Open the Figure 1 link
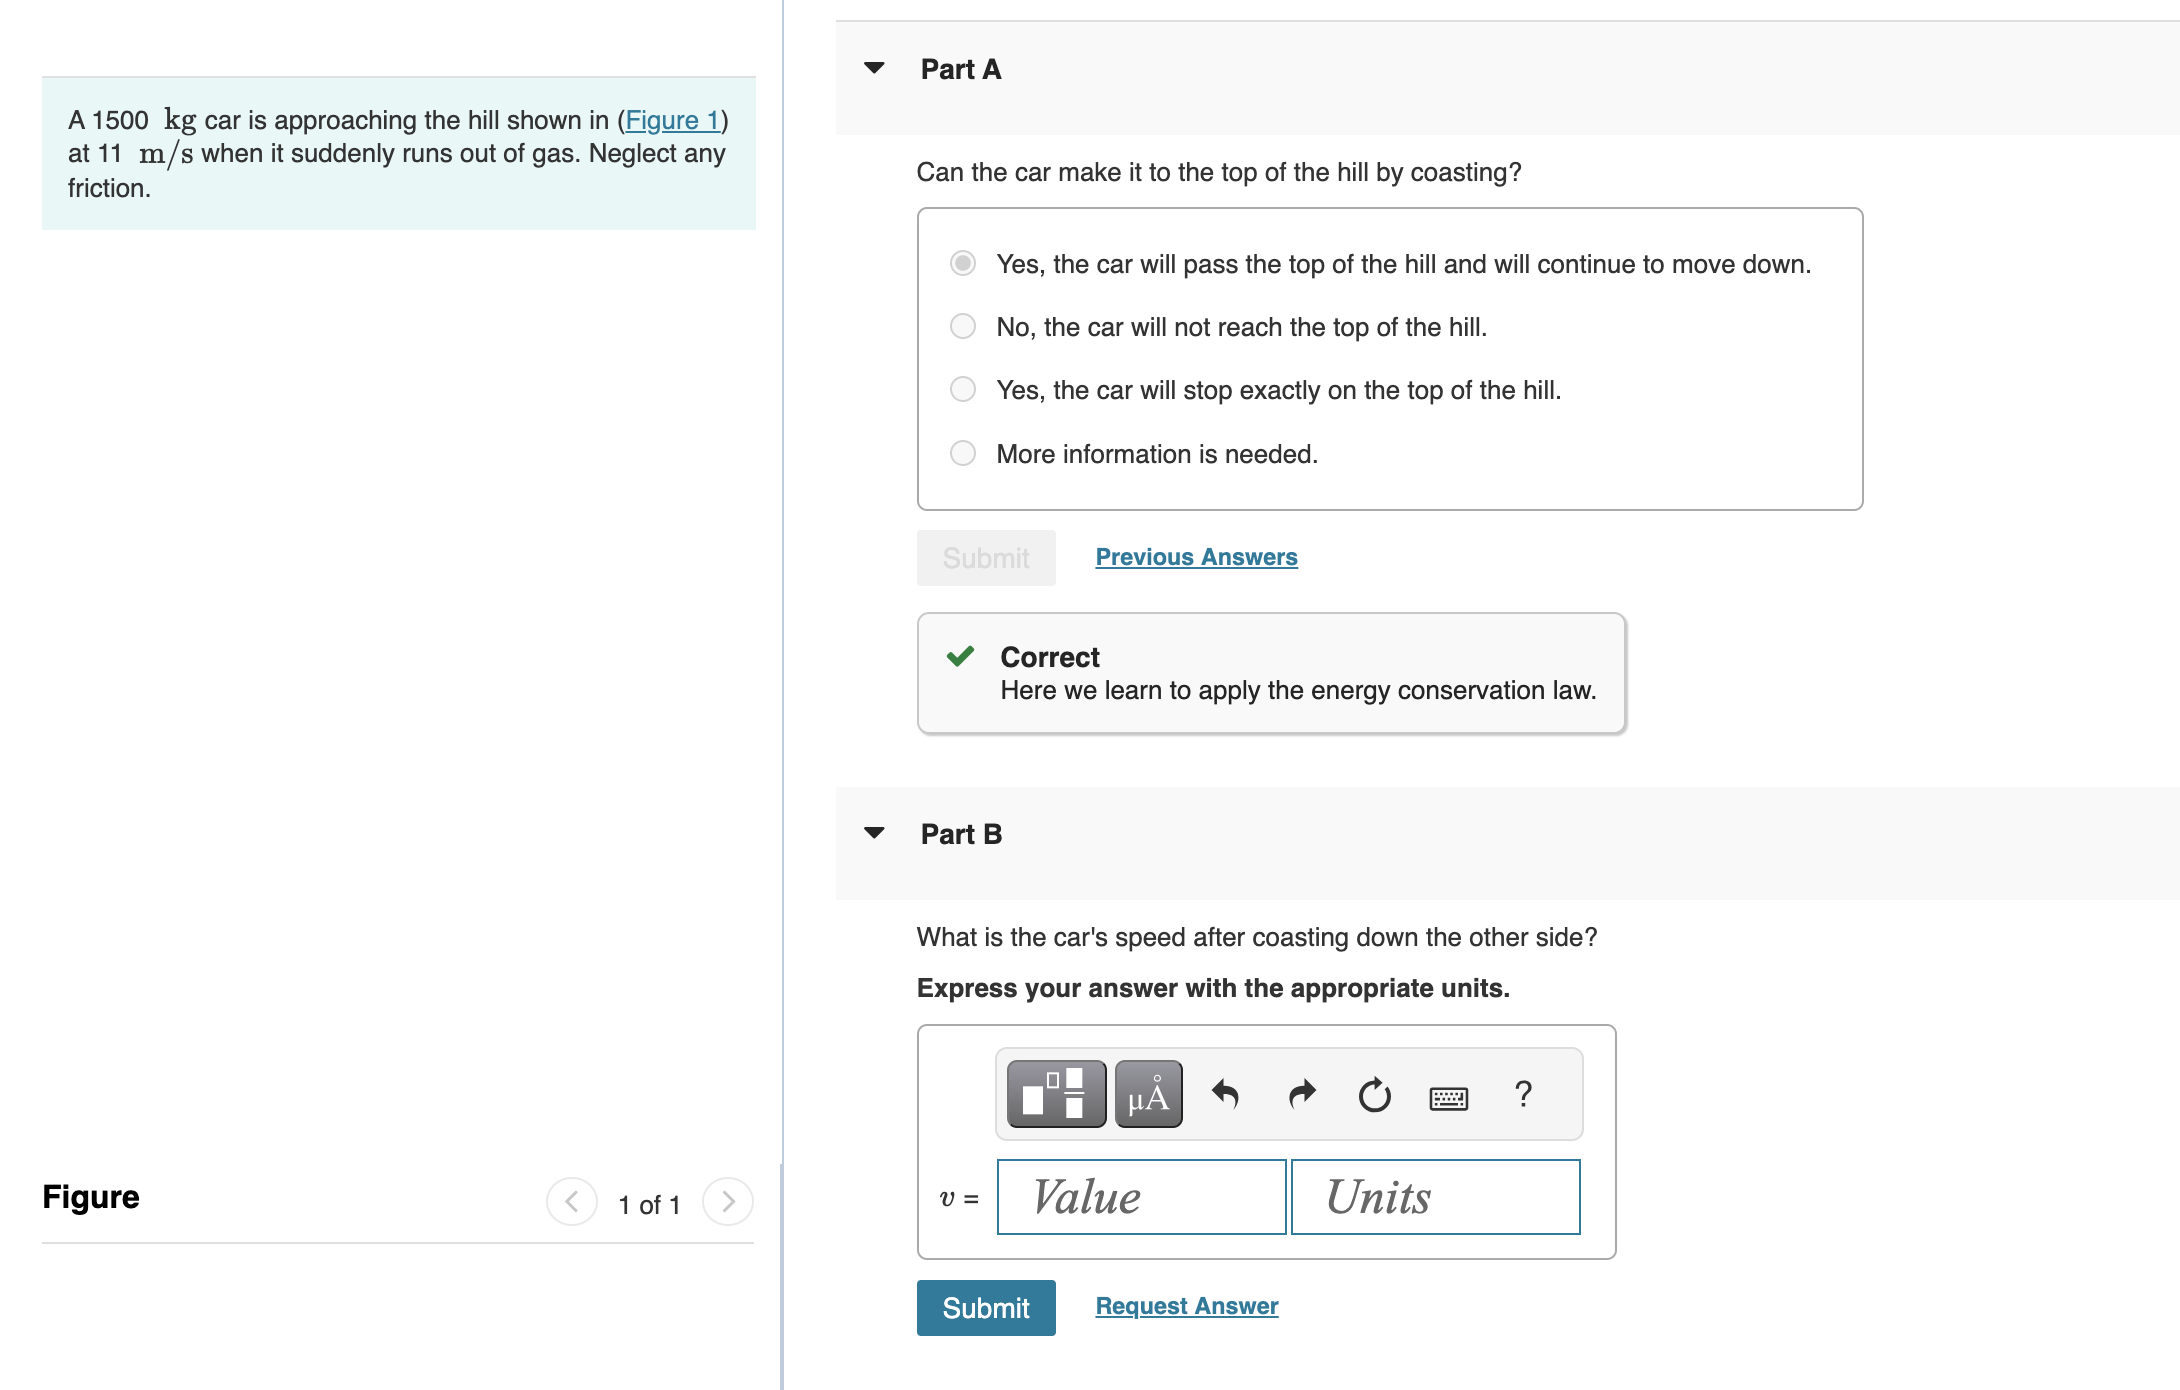Viewport: 2180px width, 1390px height. (x=672, y=120)
